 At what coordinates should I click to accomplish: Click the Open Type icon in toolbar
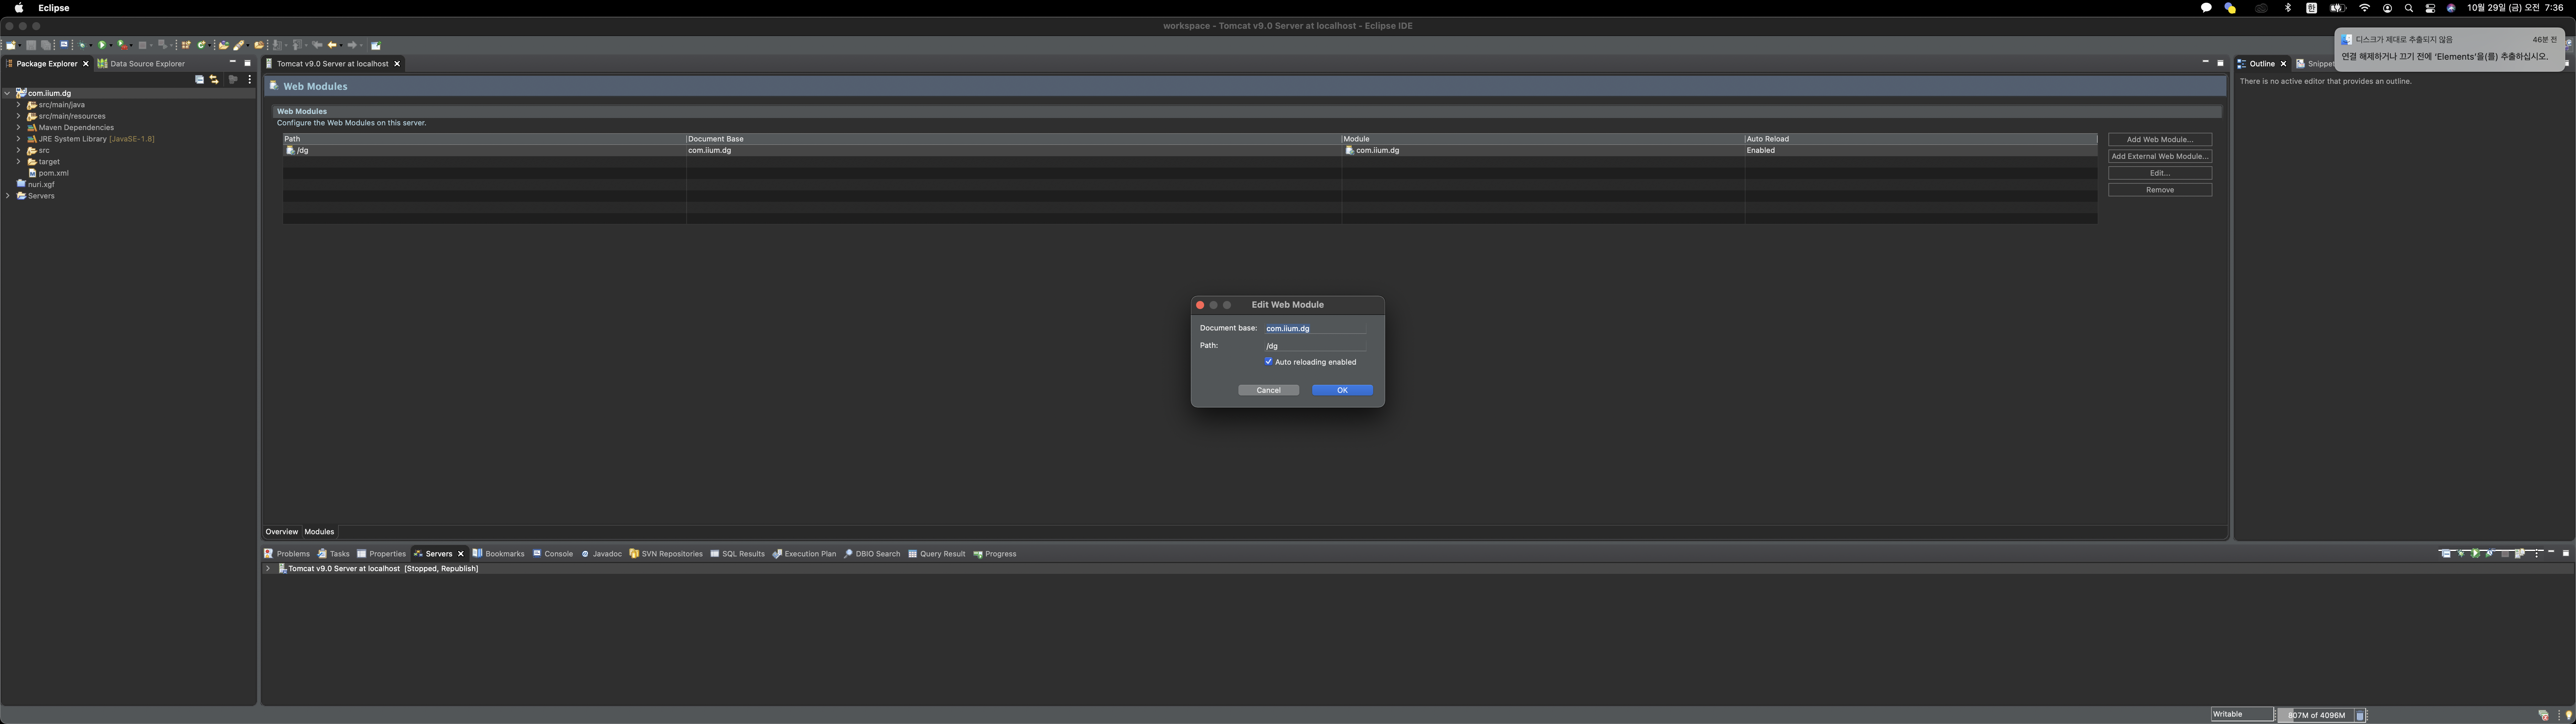tap(224, 45)
